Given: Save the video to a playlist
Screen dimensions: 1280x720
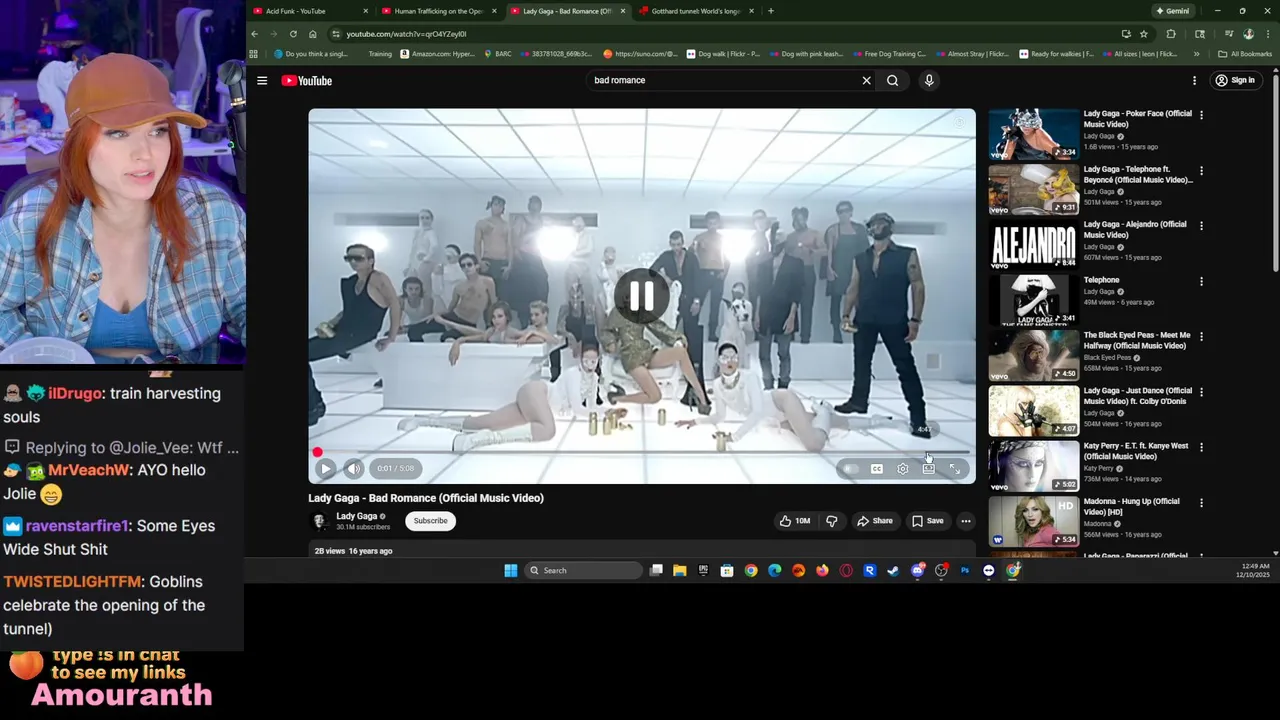Looking at the screenshot, I should (x=928, y=520).
